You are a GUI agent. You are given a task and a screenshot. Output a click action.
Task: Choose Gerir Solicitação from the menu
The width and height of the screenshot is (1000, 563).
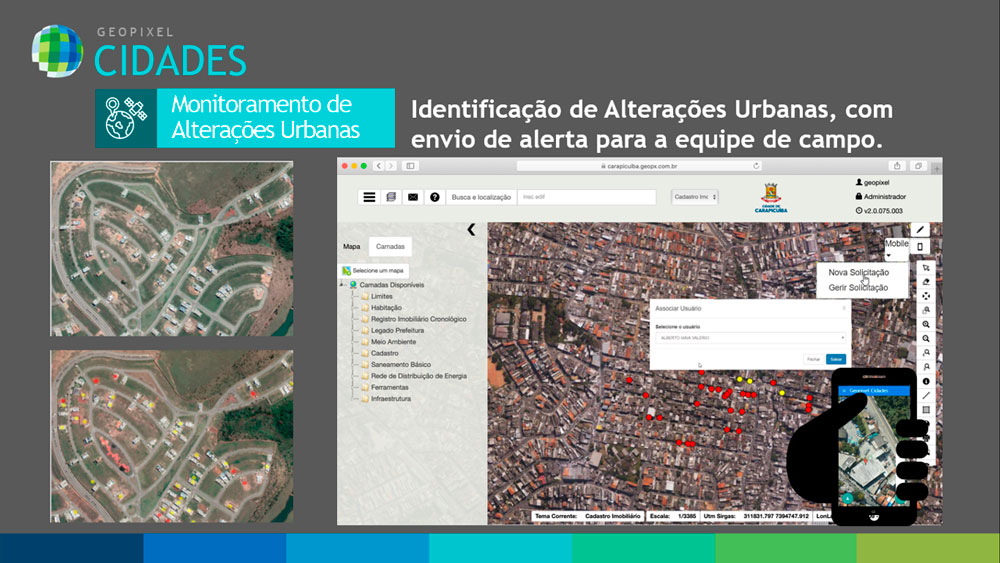(x=858, y=288)
